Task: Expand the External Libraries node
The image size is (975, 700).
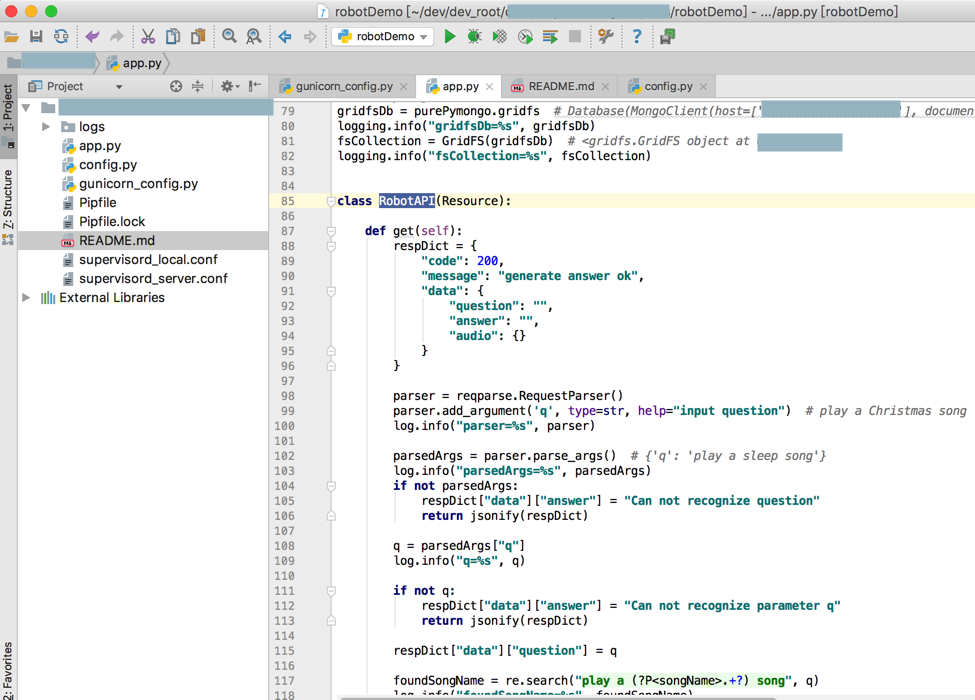Action: click(27, 298)
